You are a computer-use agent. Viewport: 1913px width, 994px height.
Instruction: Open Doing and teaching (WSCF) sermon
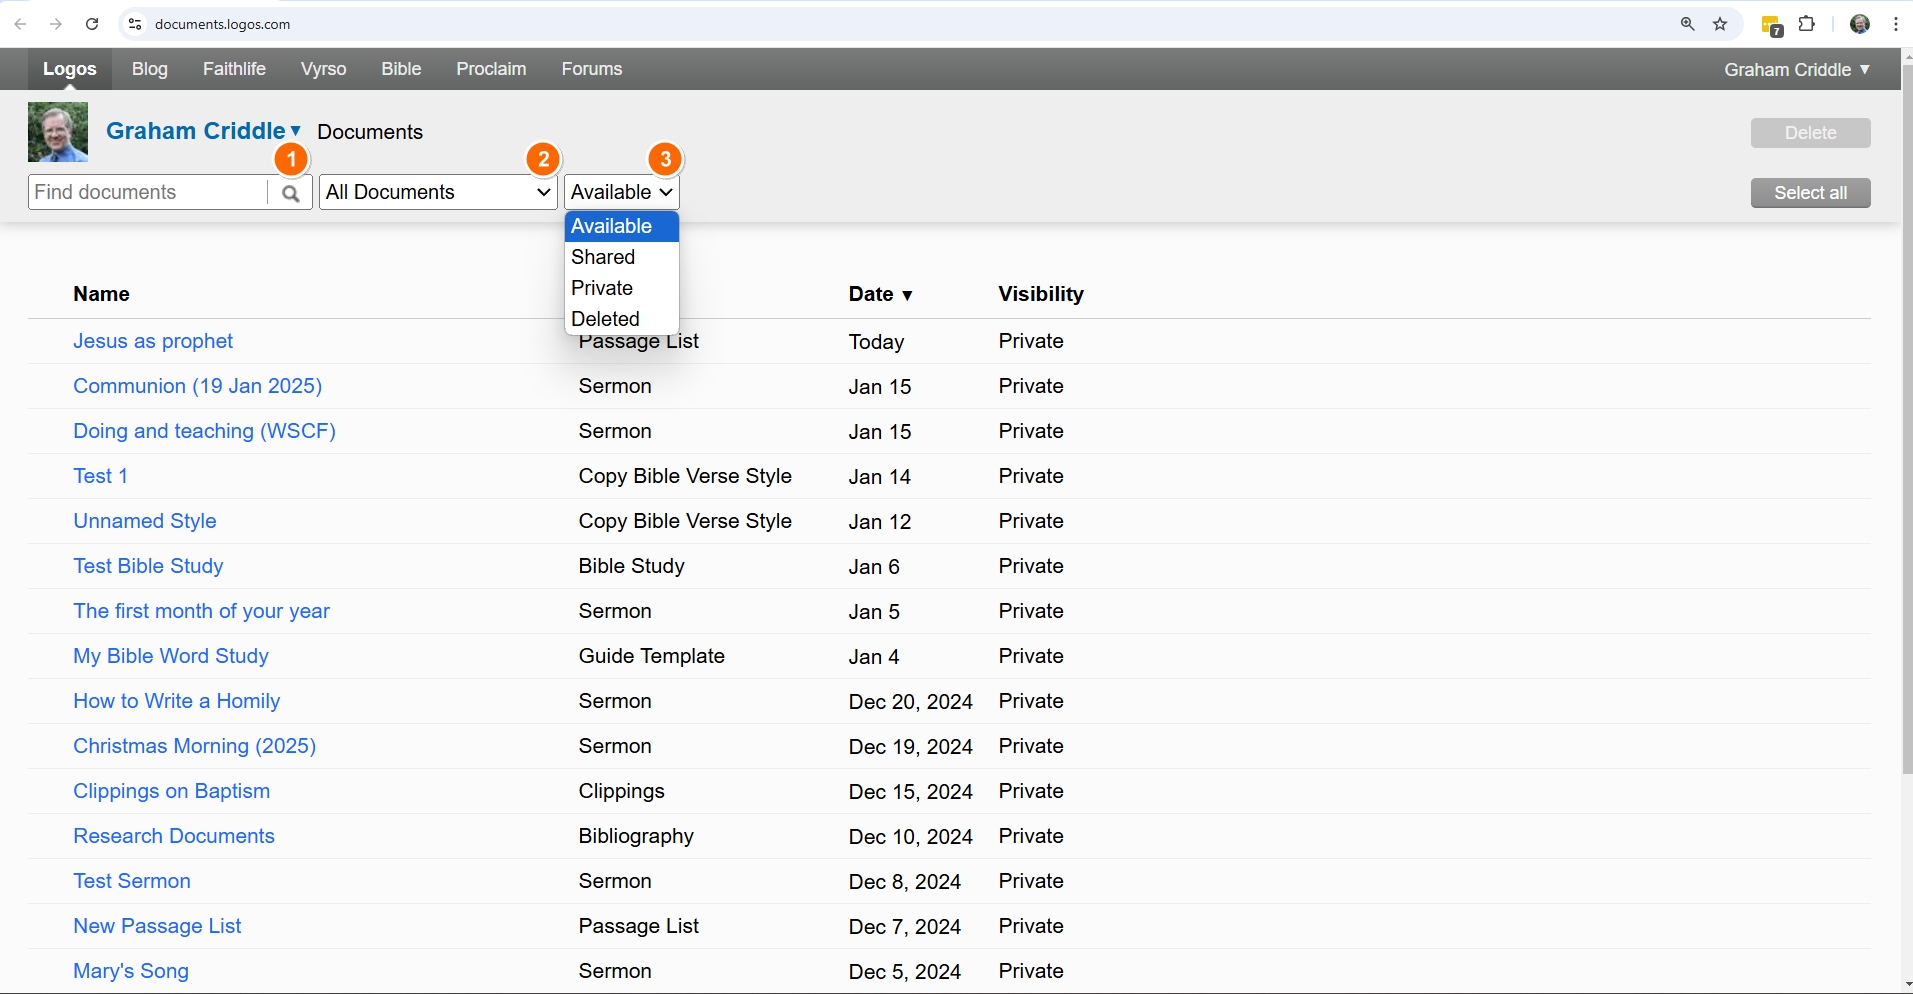pos(205,431)
